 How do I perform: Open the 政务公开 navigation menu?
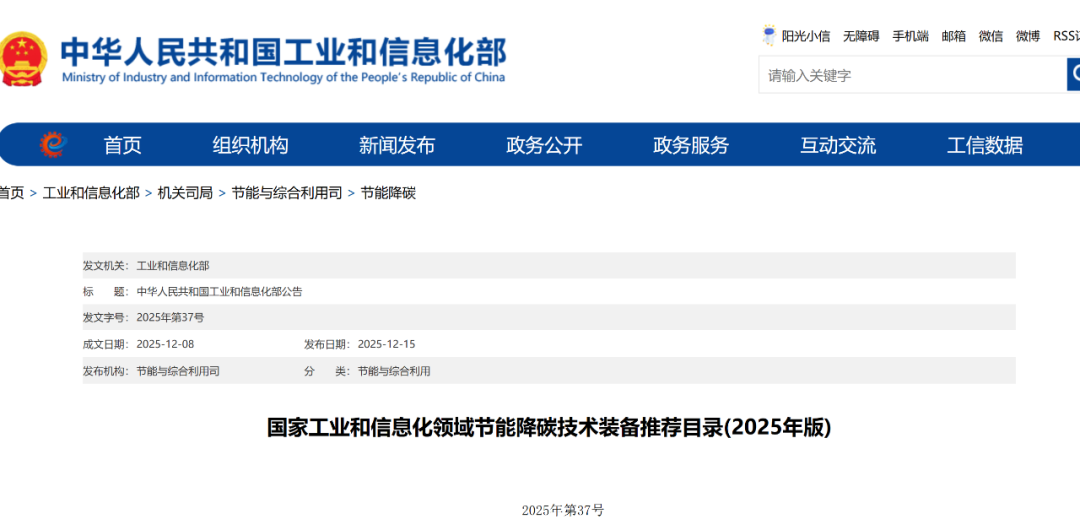pyautogui.click(x=544, y=145)
